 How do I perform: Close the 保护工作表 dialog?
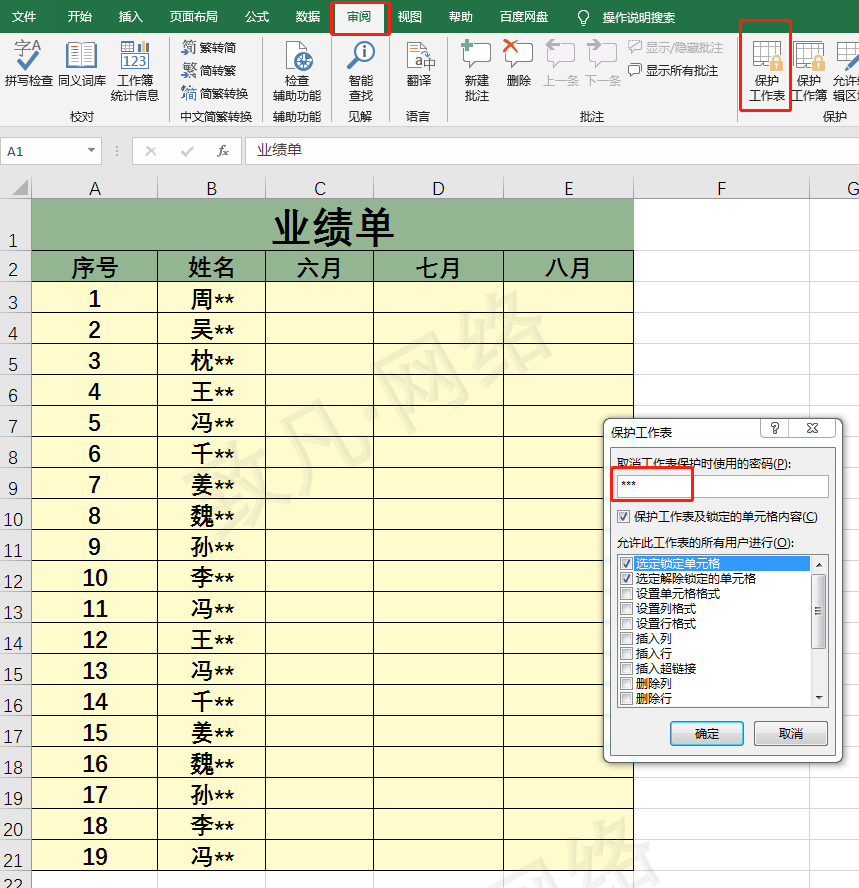(x=812, y=429)
